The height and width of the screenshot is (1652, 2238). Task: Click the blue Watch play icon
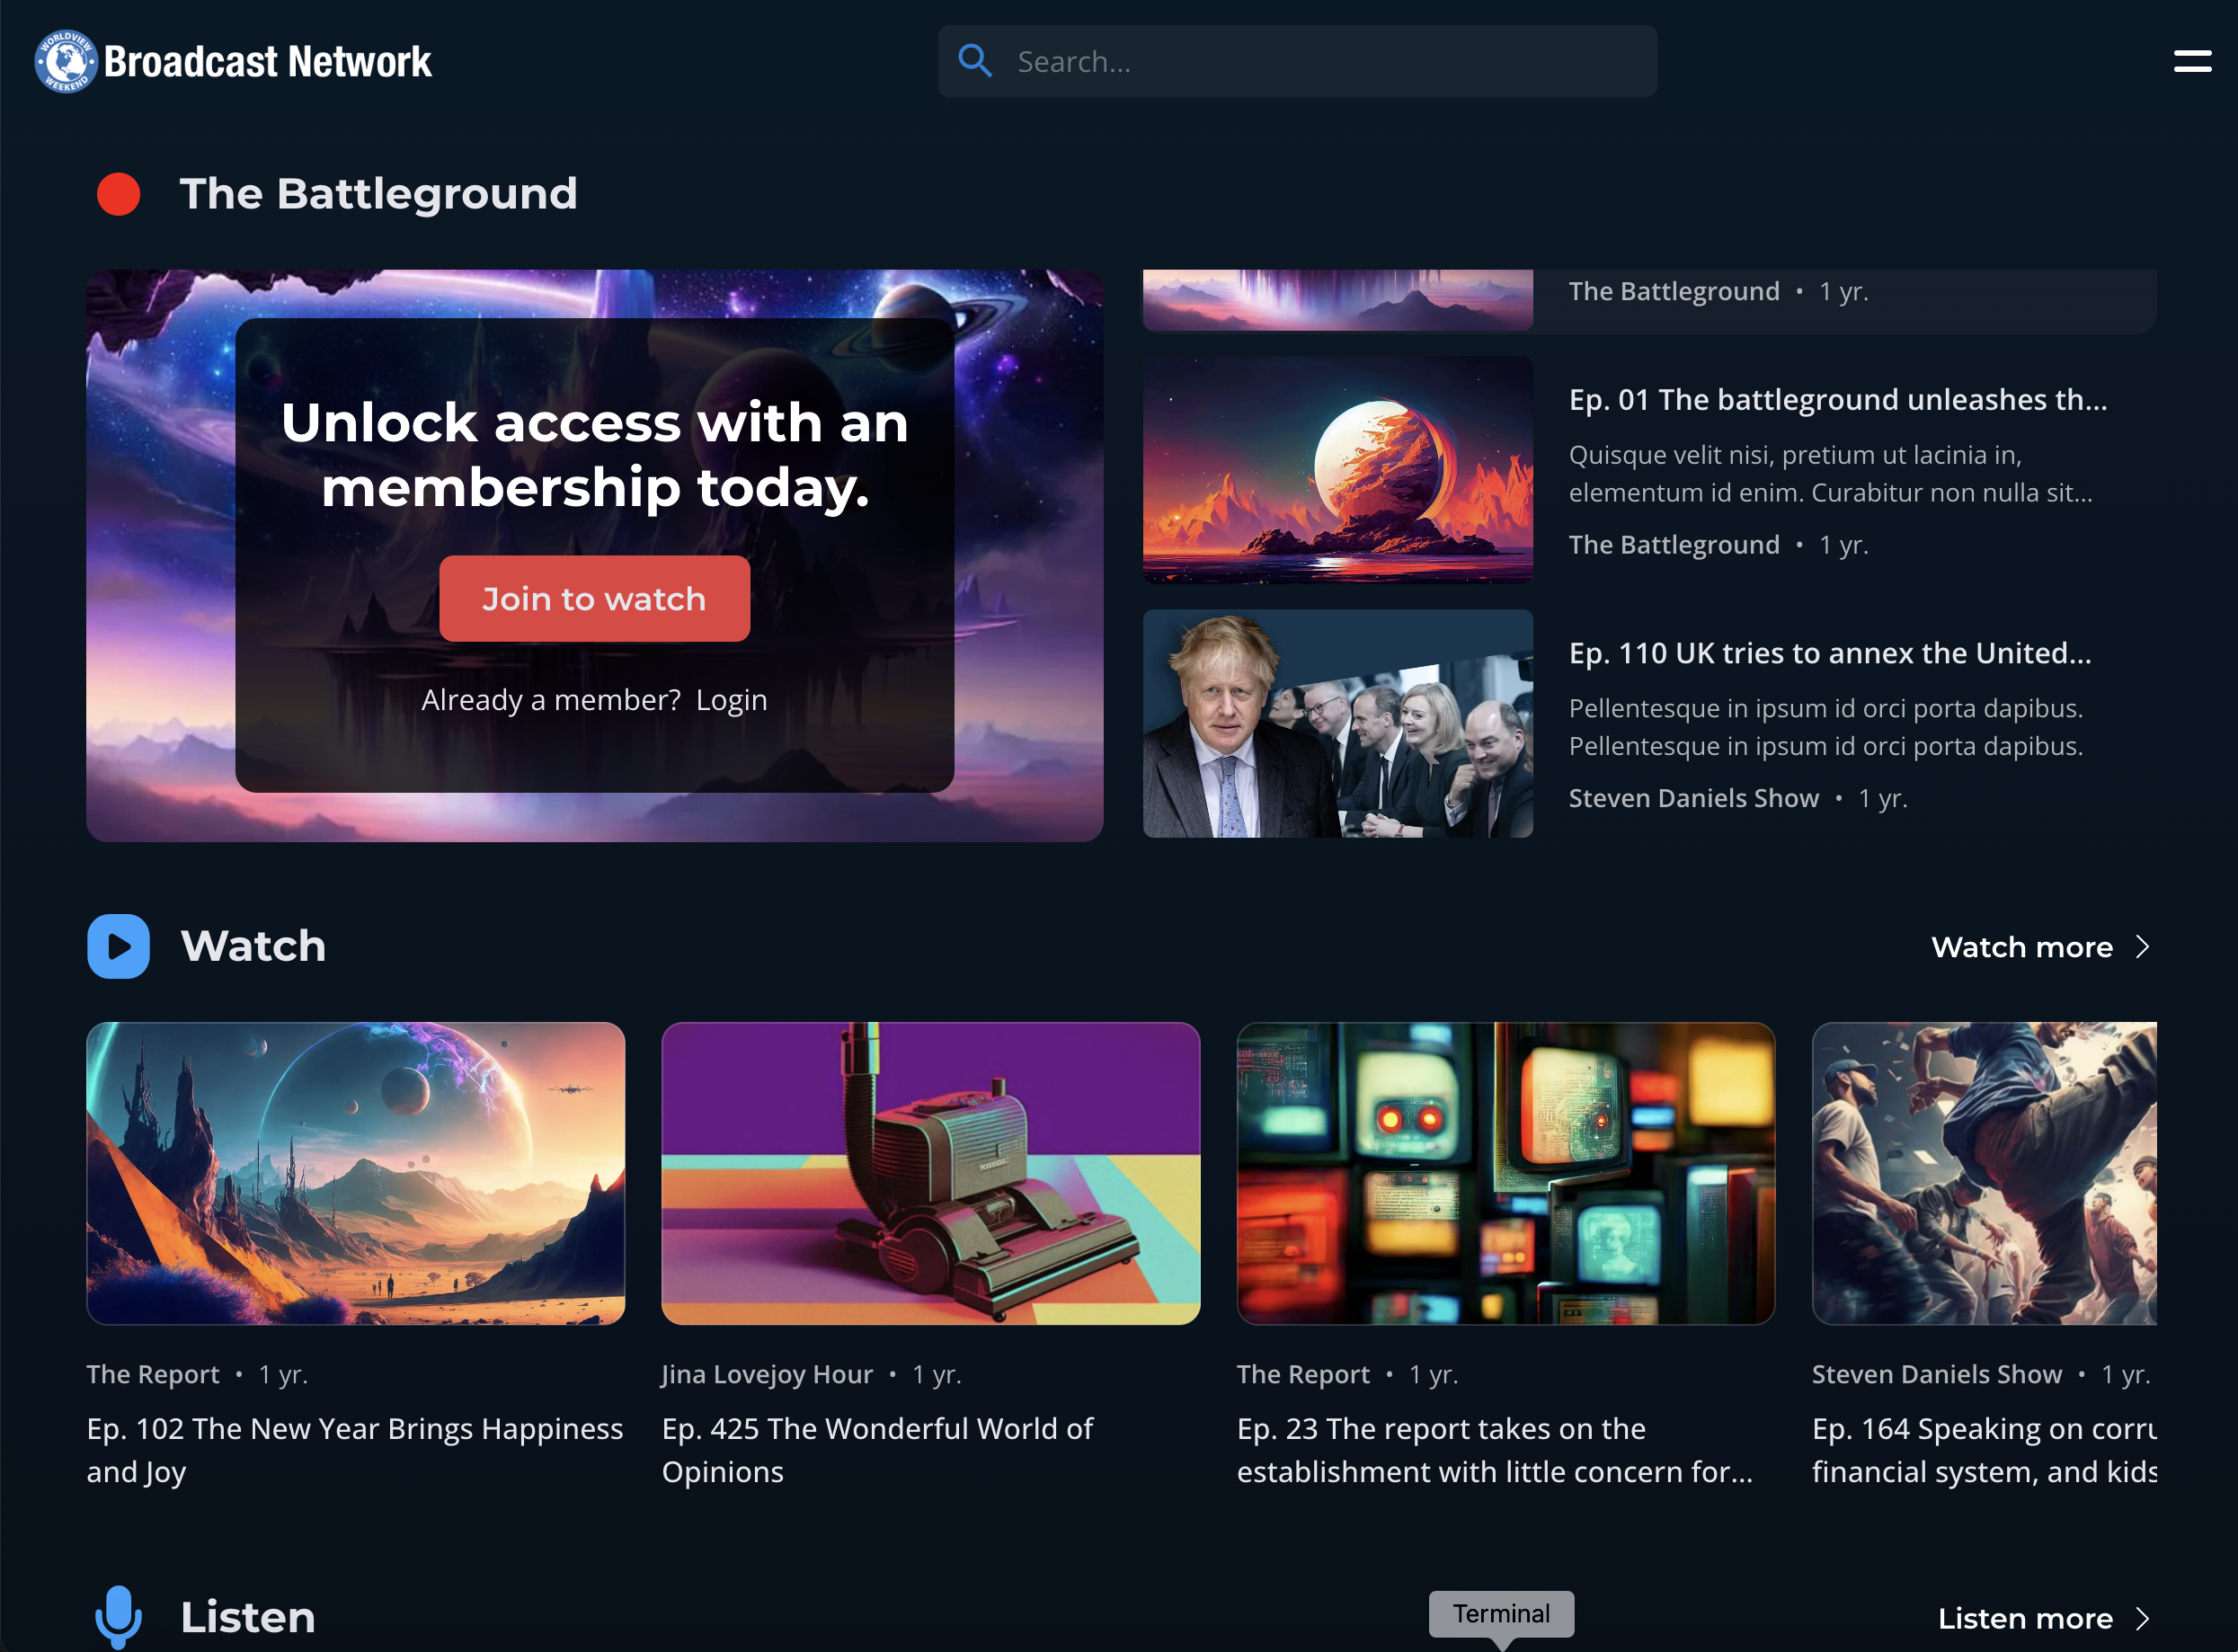click(118, 946)
